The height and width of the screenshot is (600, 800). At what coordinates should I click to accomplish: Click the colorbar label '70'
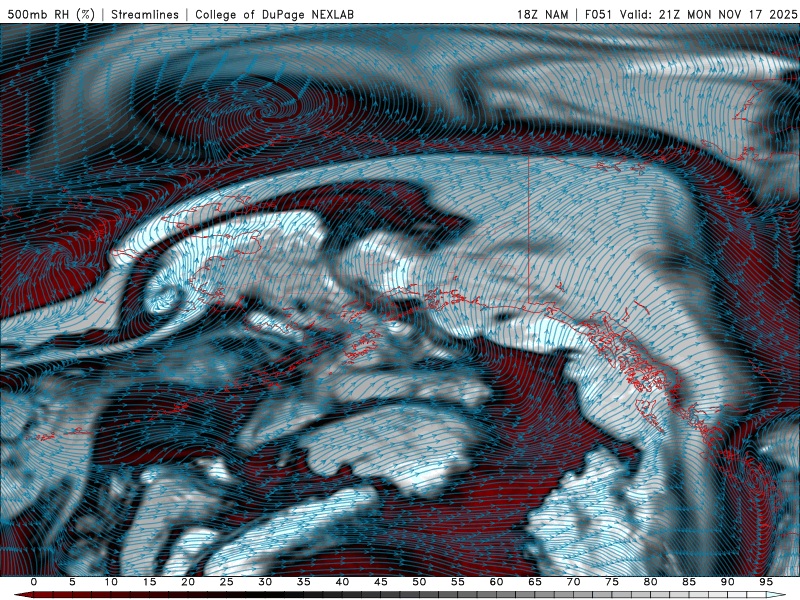[573, 582]
